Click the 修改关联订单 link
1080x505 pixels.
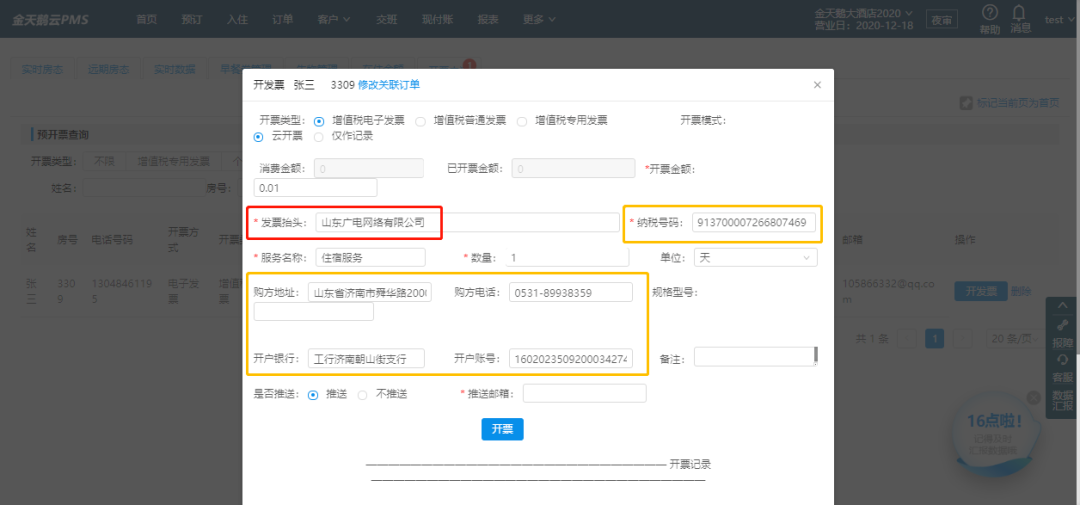pos(389,85)
